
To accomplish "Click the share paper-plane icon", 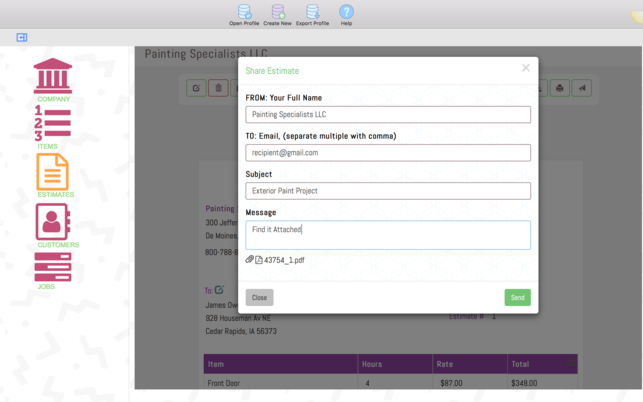I will coord(582,88).
